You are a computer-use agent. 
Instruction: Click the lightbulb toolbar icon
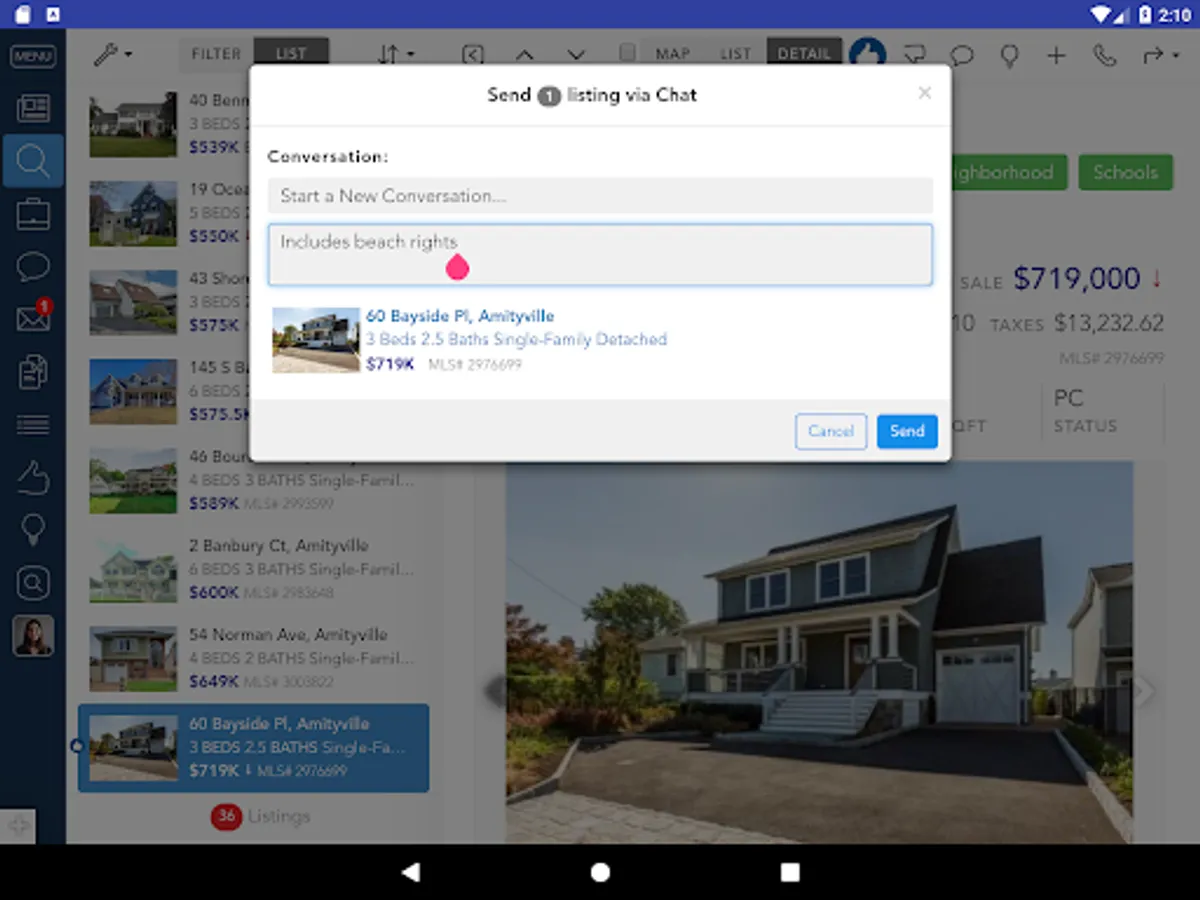1010,55
